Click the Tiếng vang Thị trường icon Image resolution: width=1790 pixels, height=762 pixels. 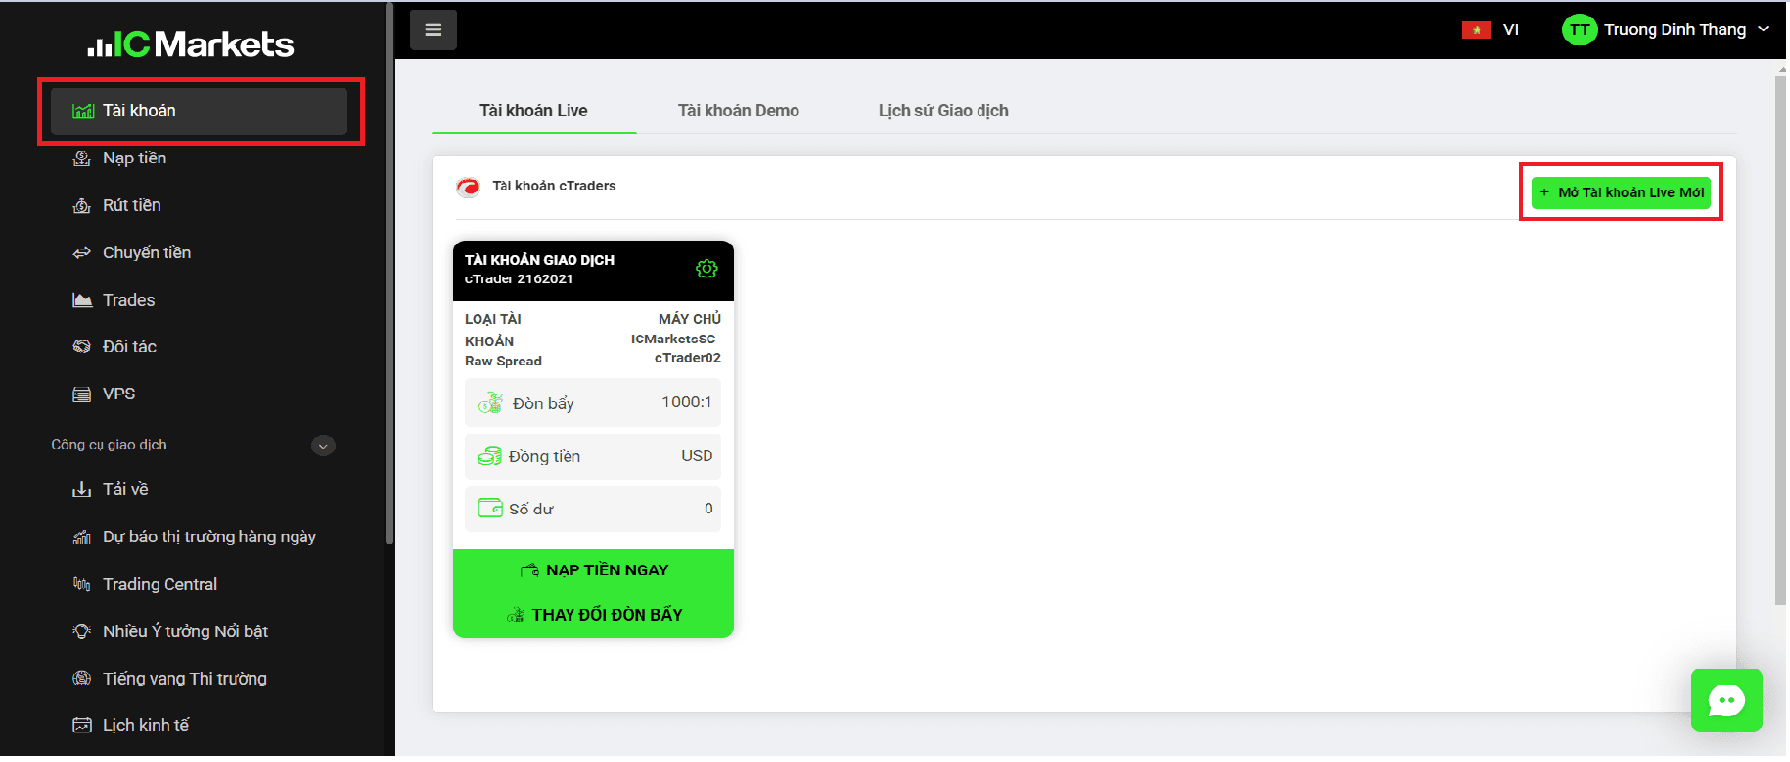pyautogui.click(x=82, y=678)
